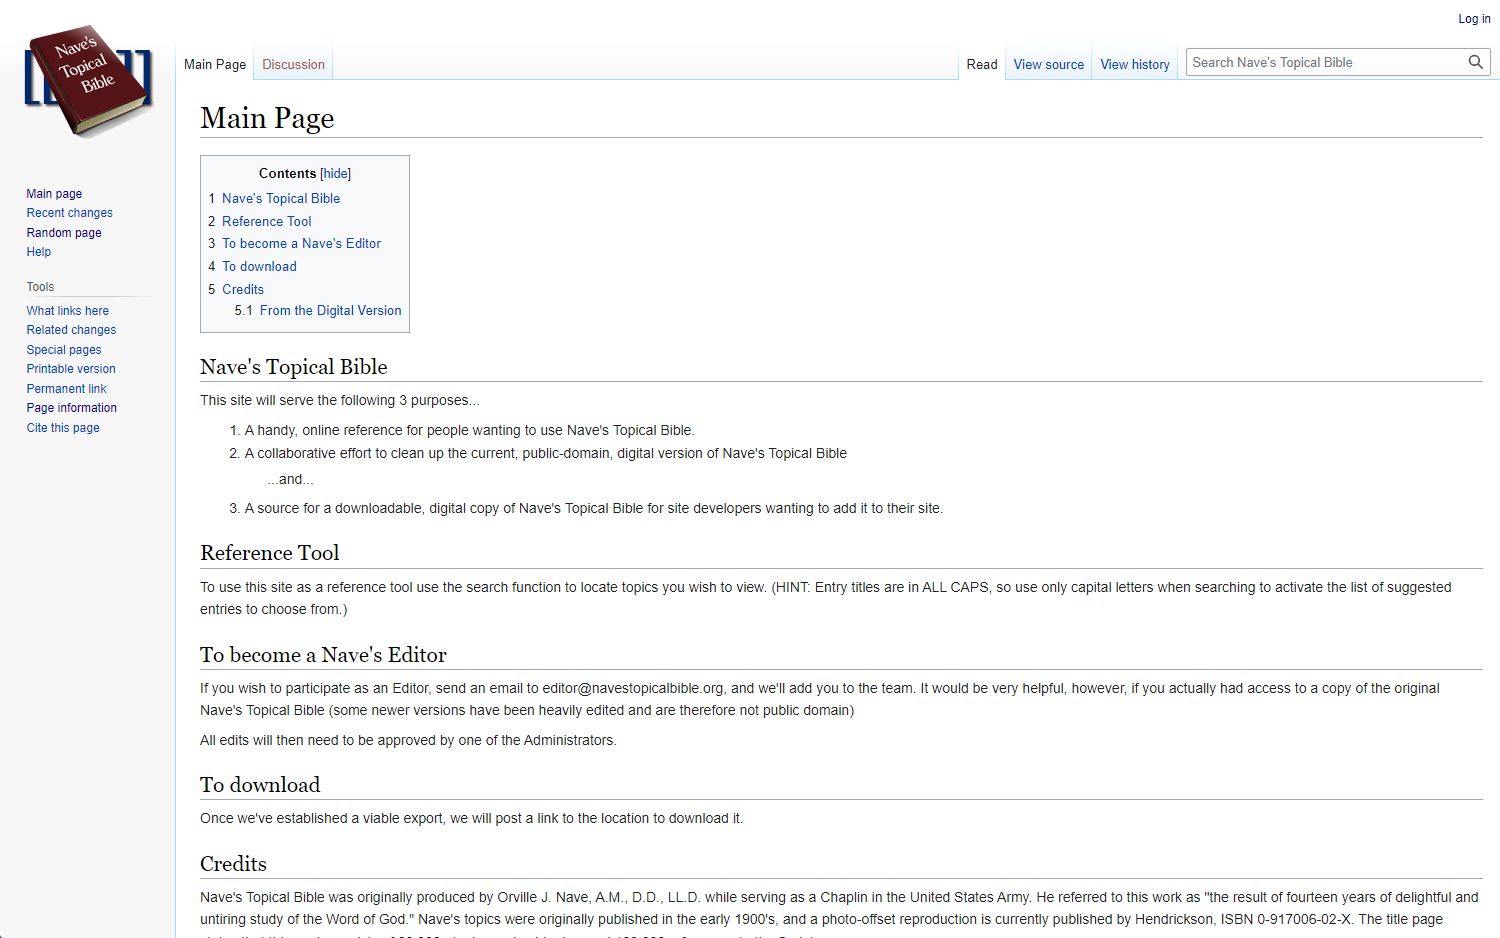The image size is (1500, 938).
Task: Go to a Random page
Action: 64,233
